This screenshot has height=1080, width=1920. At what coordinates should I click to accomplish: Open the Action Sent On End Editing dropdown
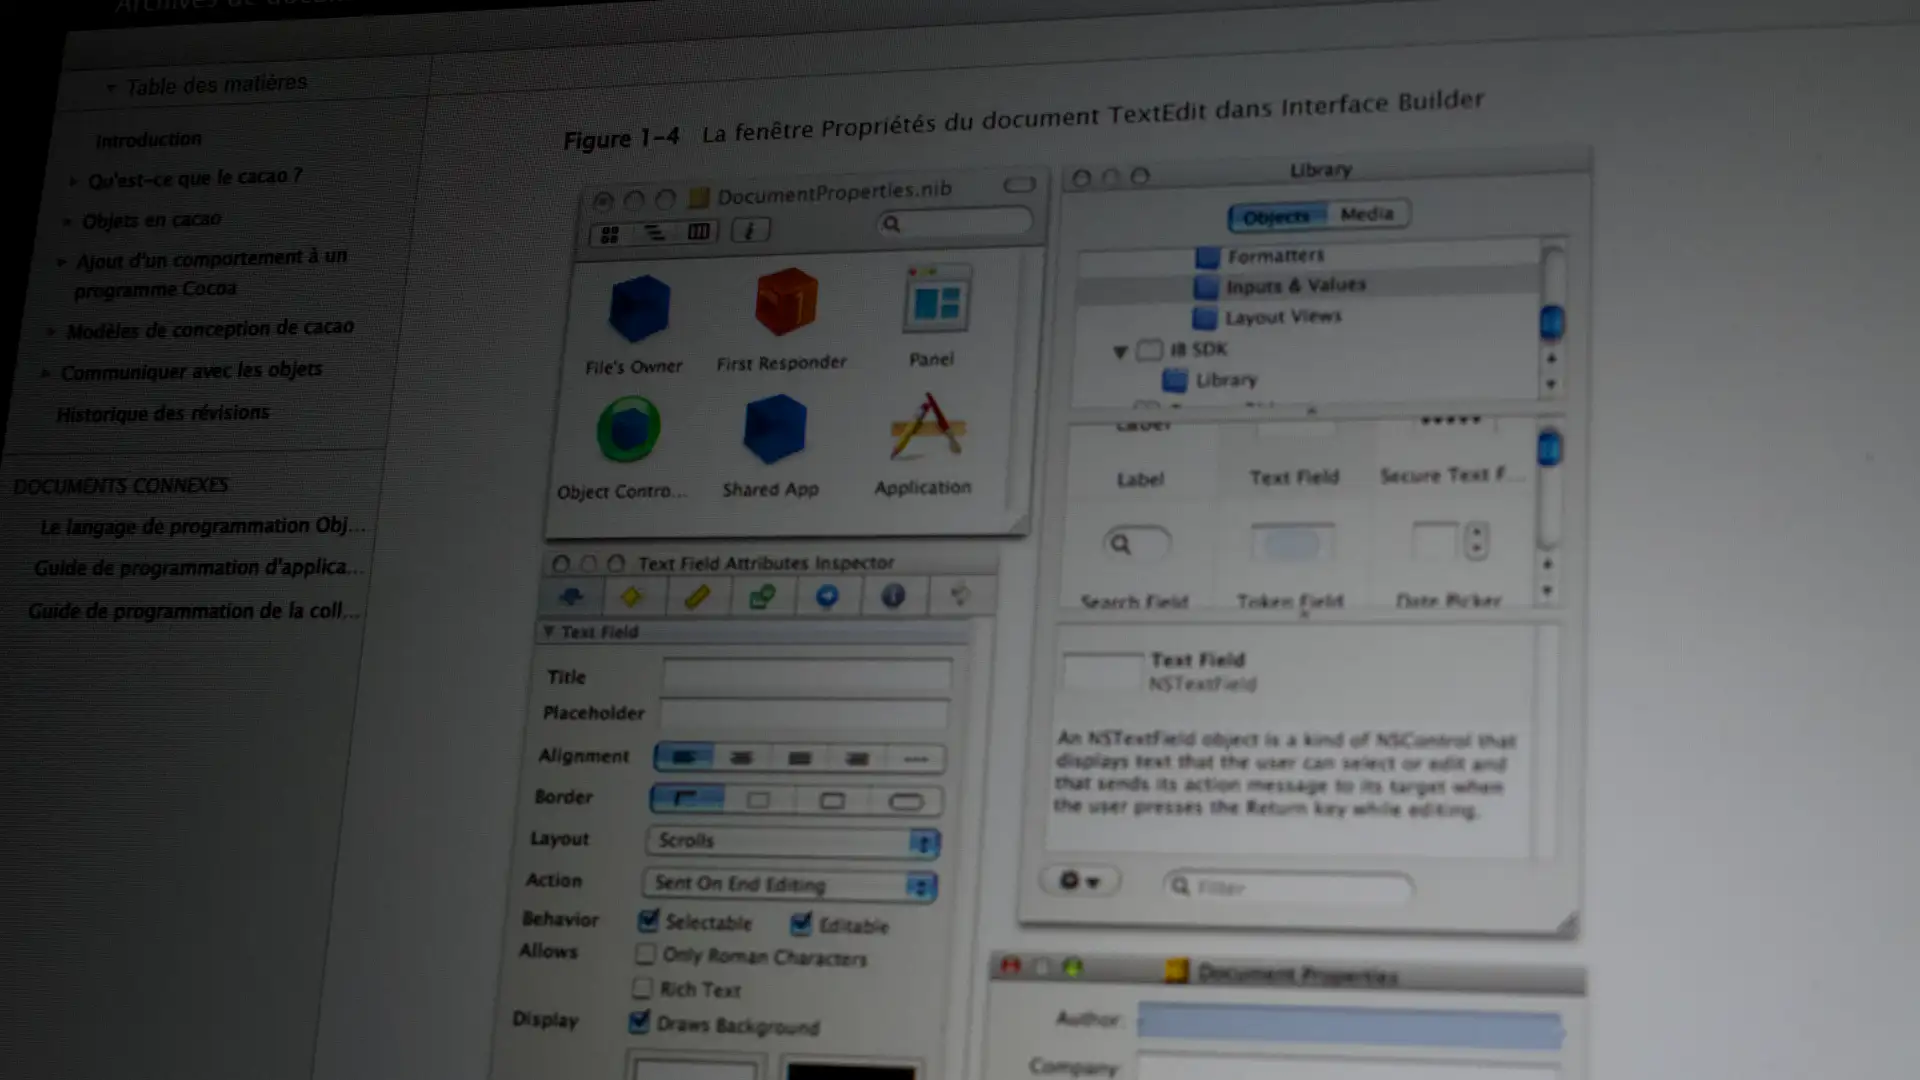click(789, 885)
